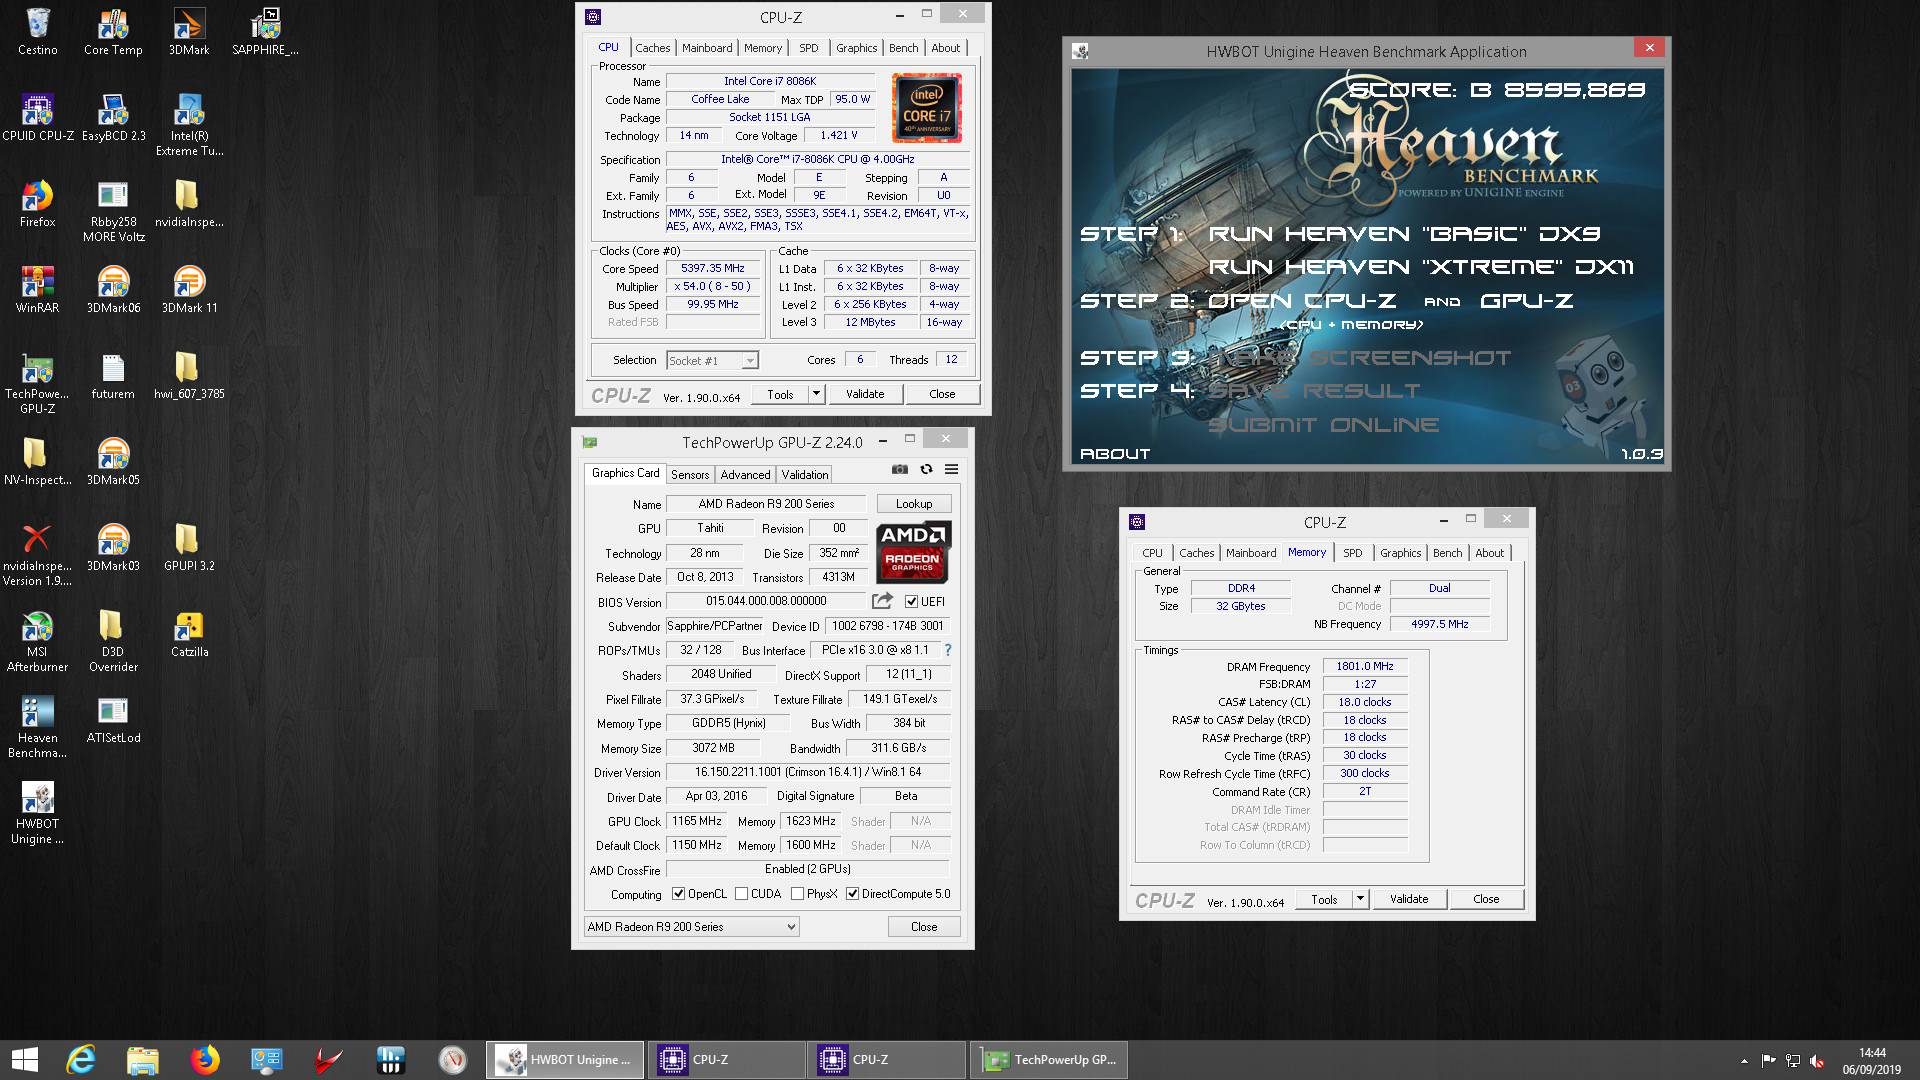Switch to Caches tab in top CPU-Z window
The height and width of the screenshot is (1080, 1920).
(x=652, y=48)
